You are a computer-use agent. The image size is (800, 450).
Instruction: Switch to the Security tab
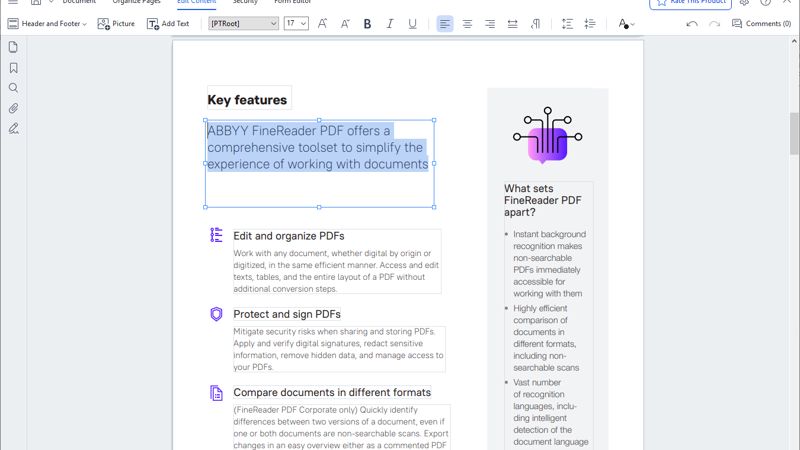(x=245, y=2)
